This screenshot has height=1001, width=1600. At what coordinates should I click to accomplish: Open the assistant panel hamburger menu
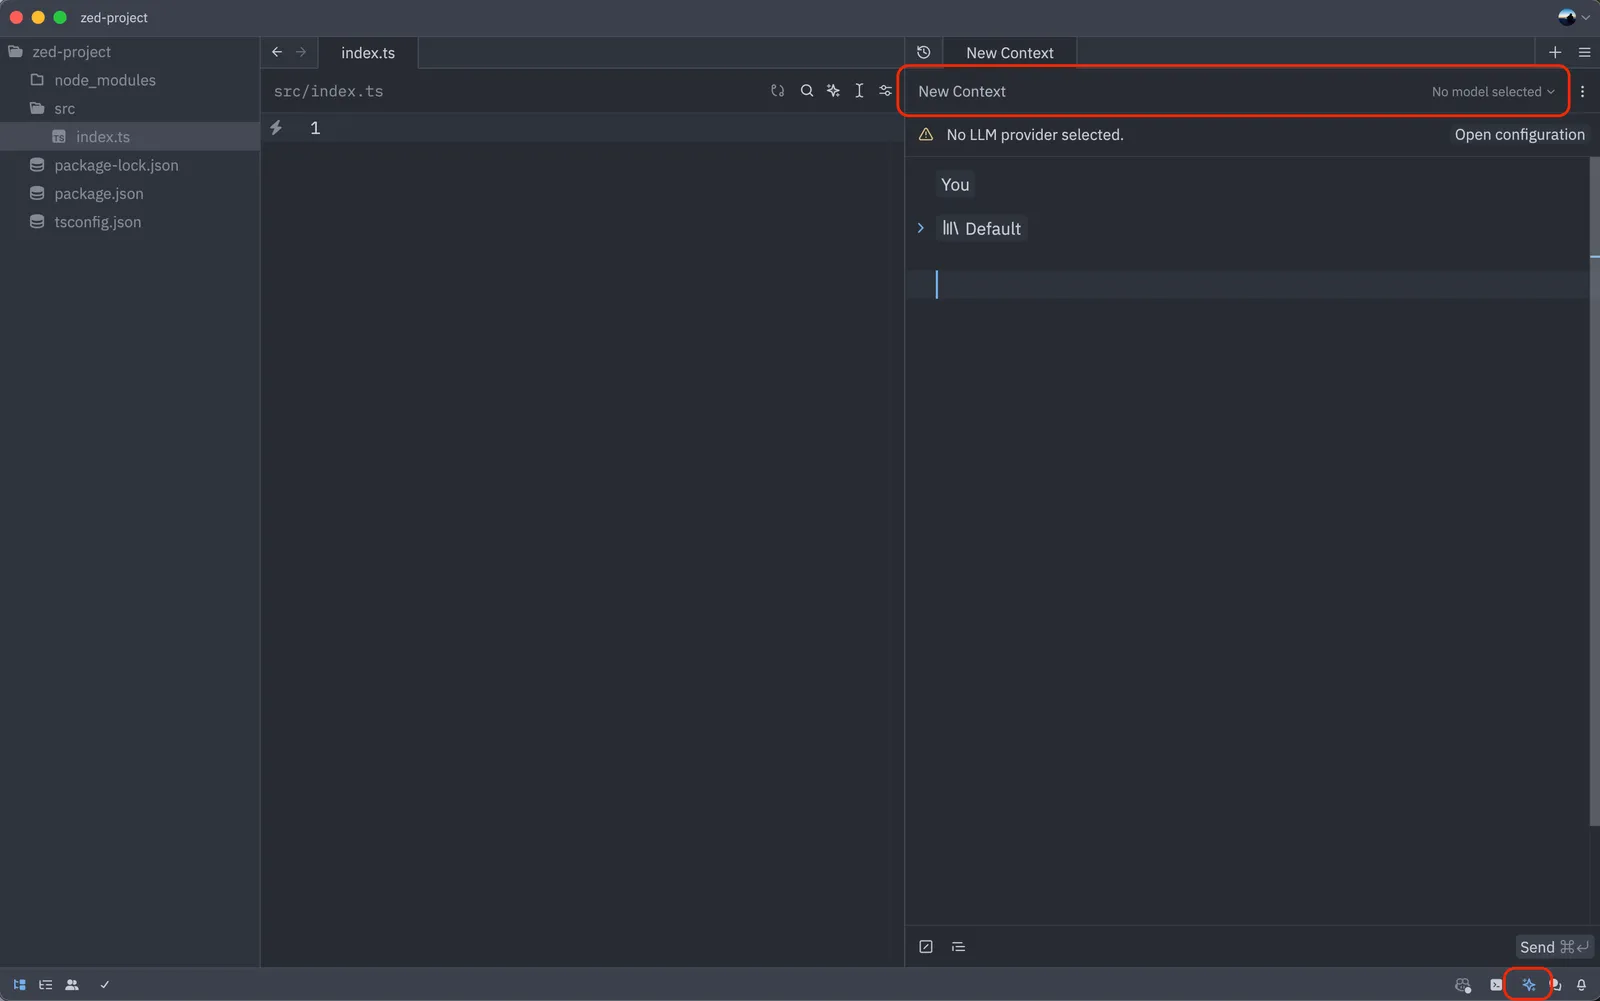click(1585, 52)
